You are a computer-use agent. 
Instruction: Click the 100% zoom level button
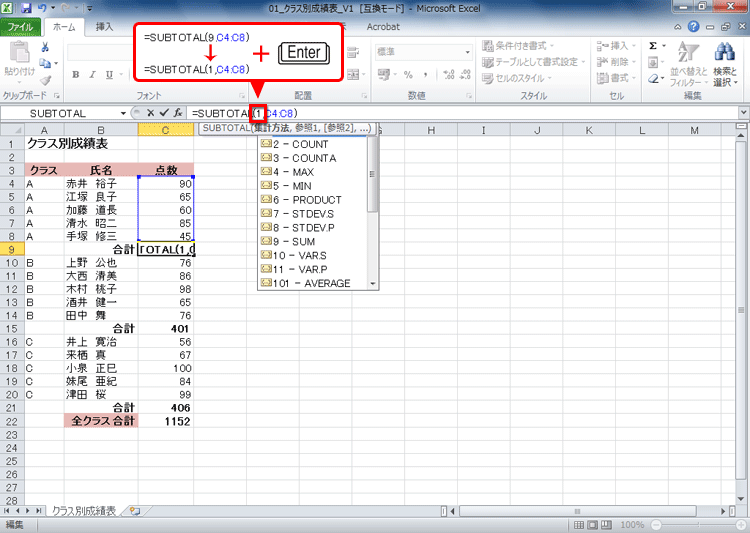[632, 525]
